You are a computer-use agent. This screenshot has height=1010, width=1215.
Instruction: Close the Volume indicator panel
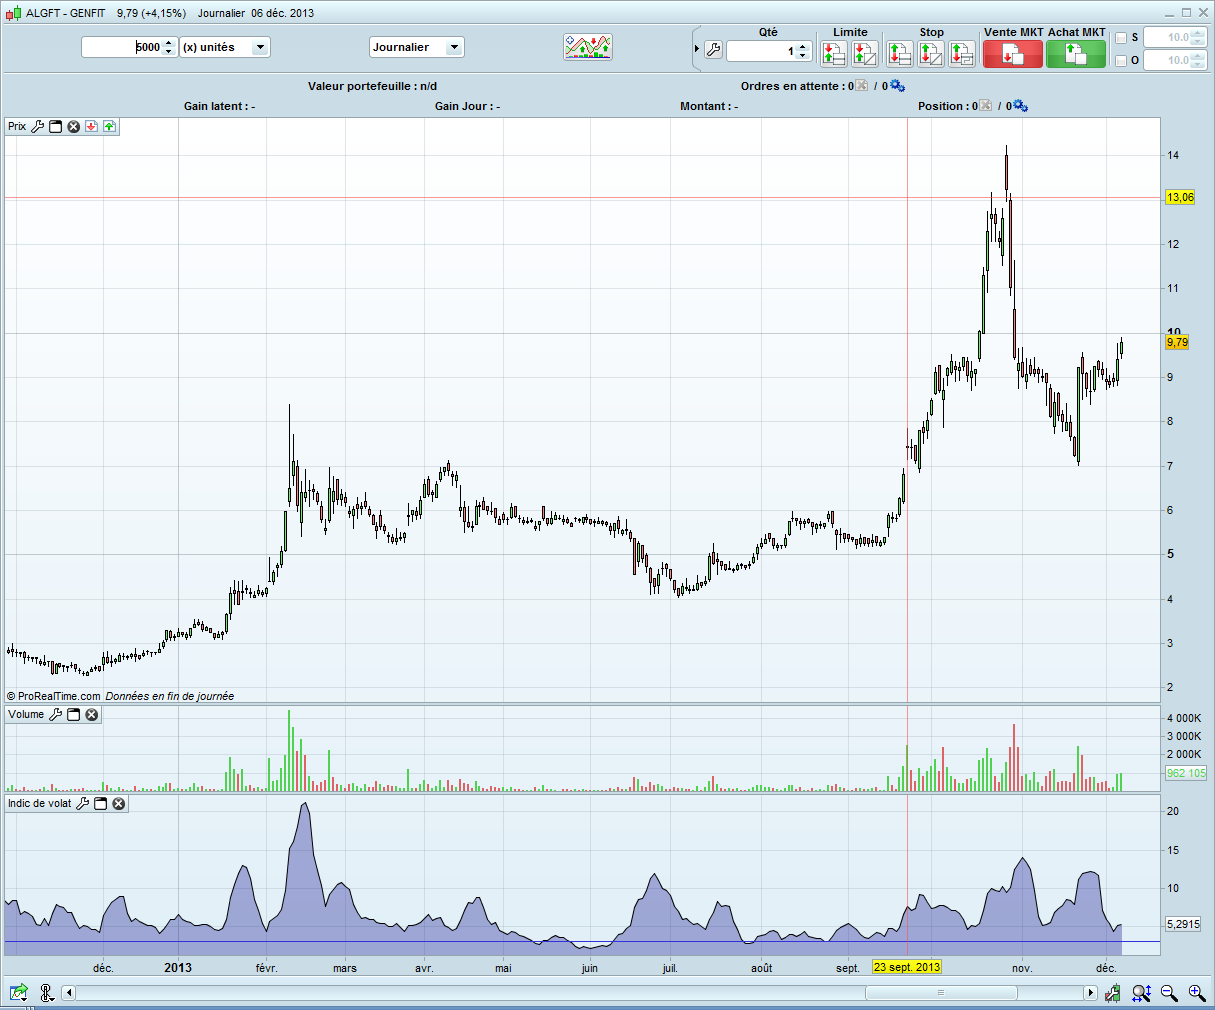pos(92,715)
